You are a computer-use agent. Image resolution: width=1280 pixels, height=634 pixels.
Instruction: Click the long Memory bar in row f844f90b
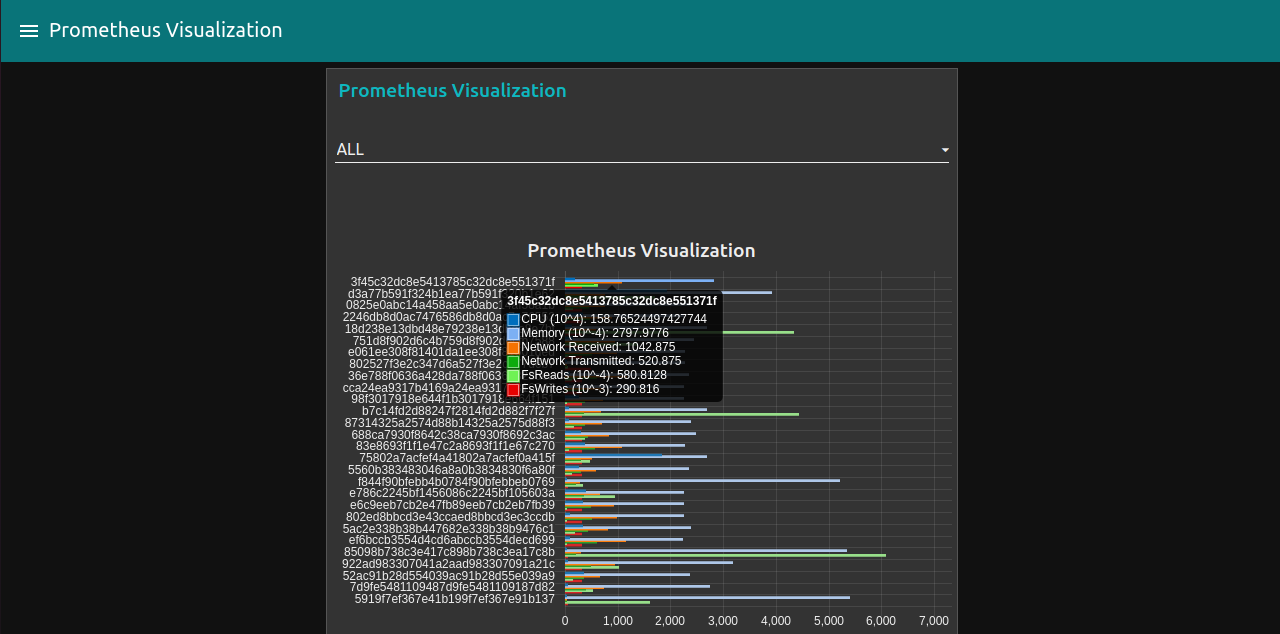coord(702,480)
